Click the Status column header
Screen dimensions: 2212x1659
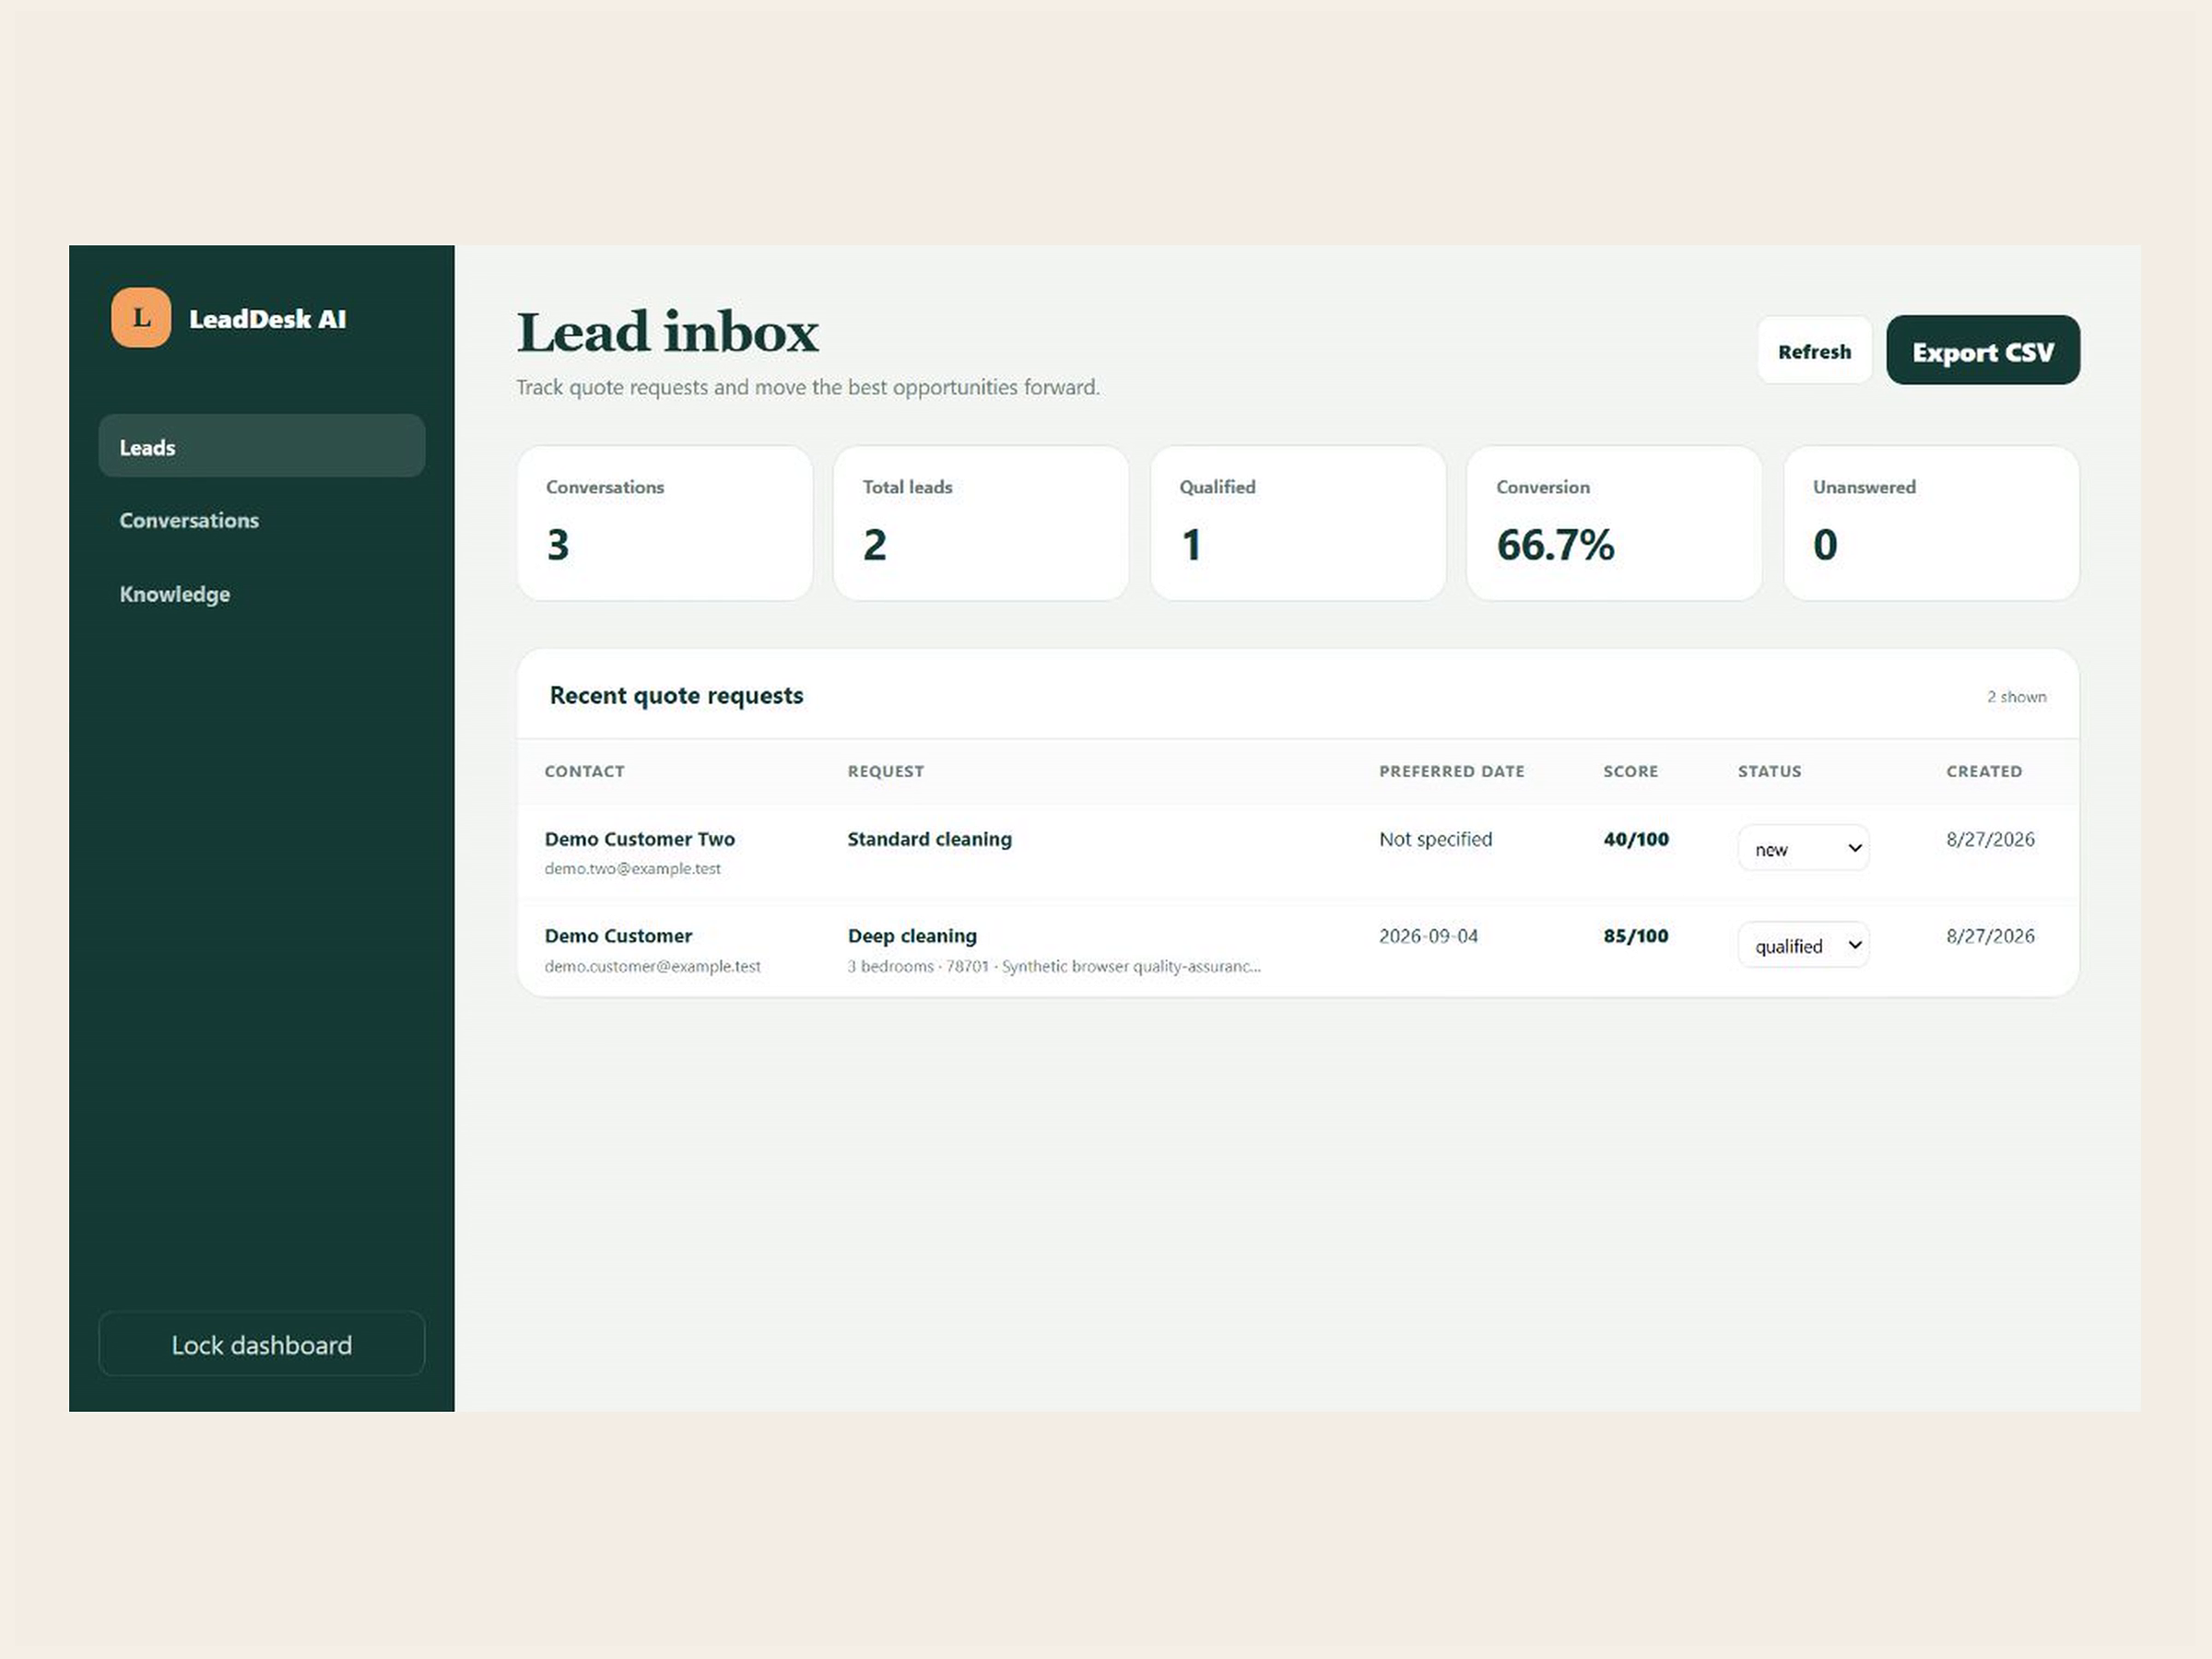point(1770,771)
